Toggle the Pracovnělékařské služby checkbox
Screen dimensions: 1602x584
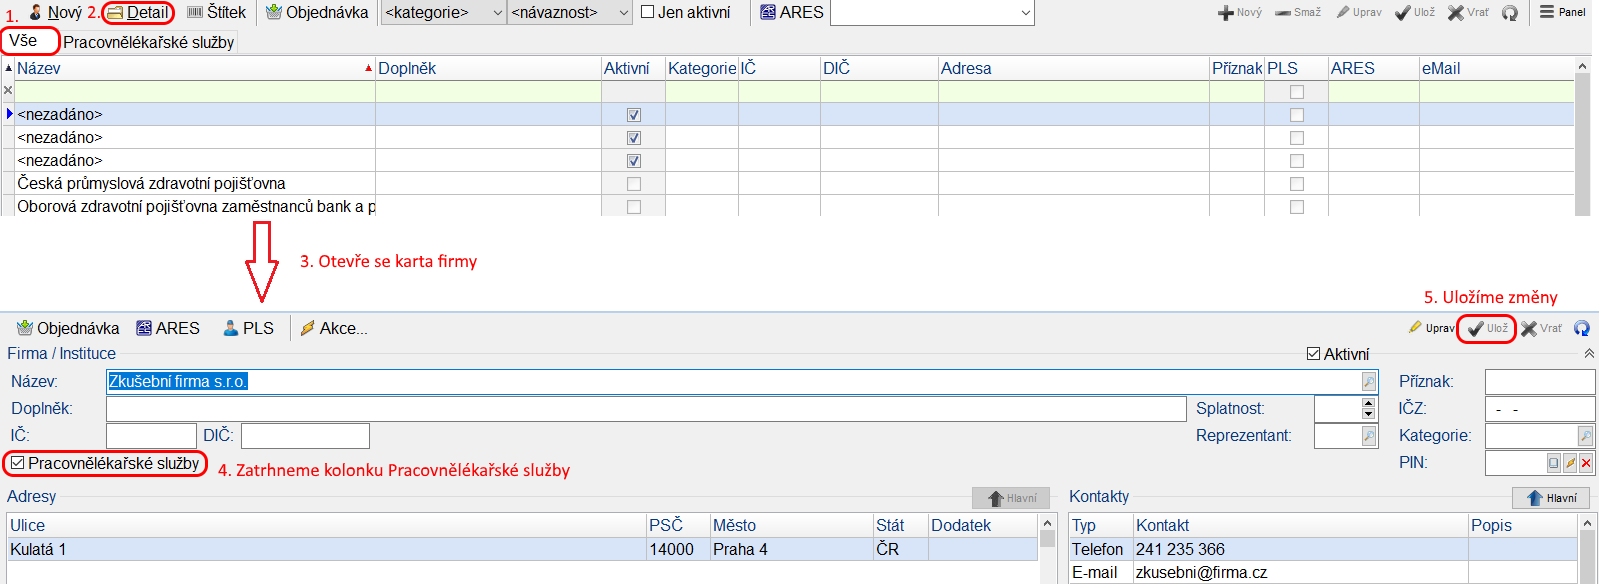[18, 463]
